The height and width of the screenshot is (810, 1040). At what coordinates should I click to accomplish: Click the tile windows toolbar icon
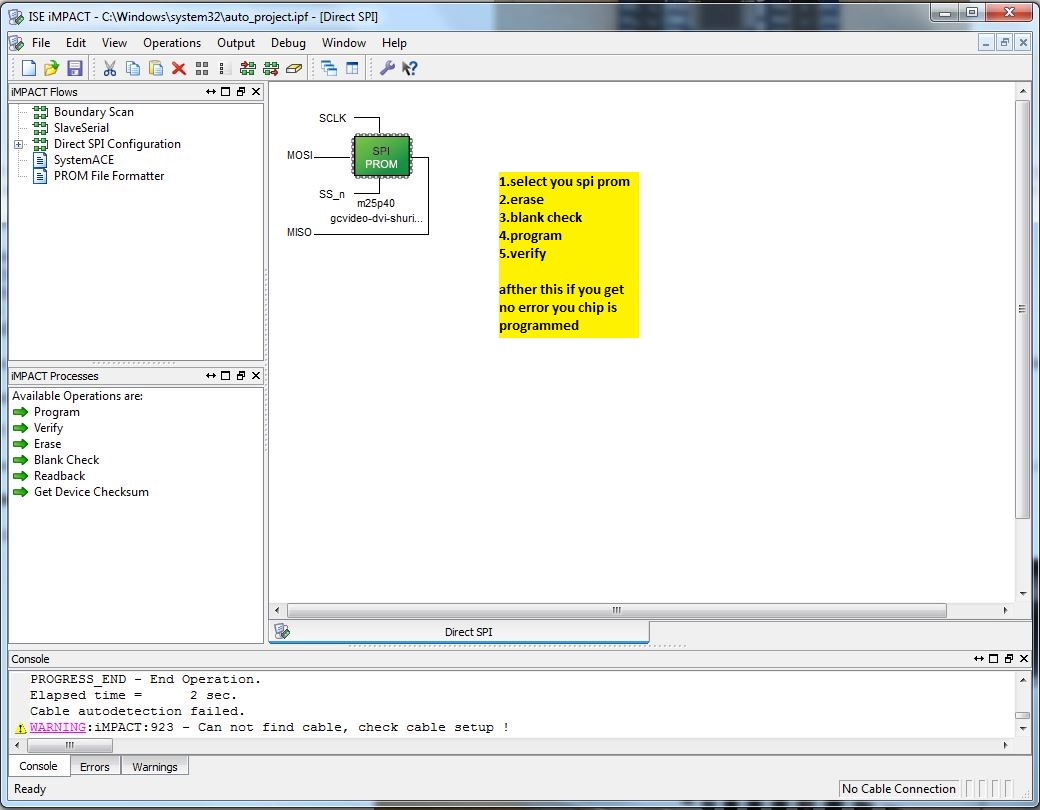coord(352,68)
